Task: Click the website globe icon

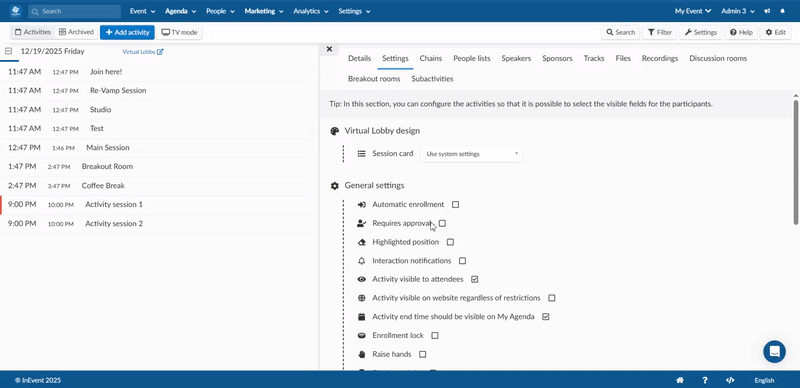Action: pos(362,298)
